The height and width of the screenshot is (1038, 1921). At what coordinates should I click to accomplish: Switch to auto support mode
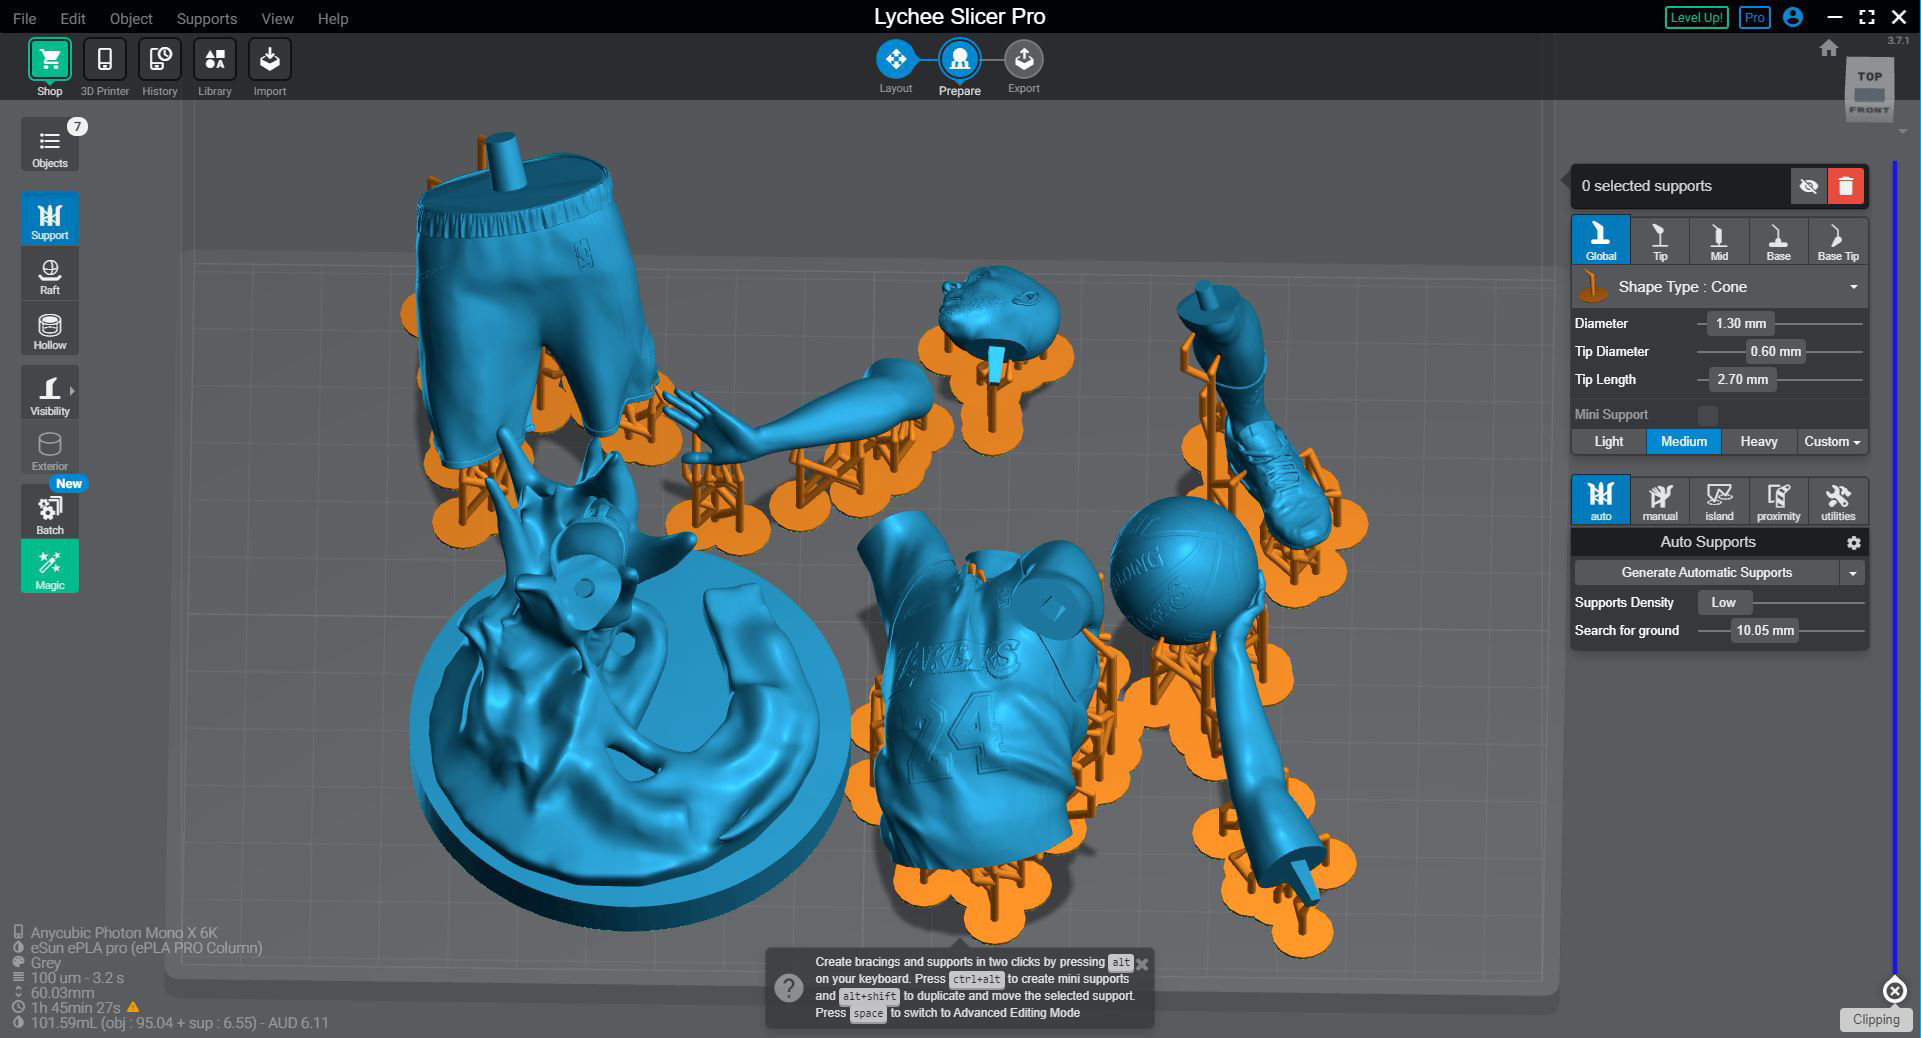point(1601,500)
